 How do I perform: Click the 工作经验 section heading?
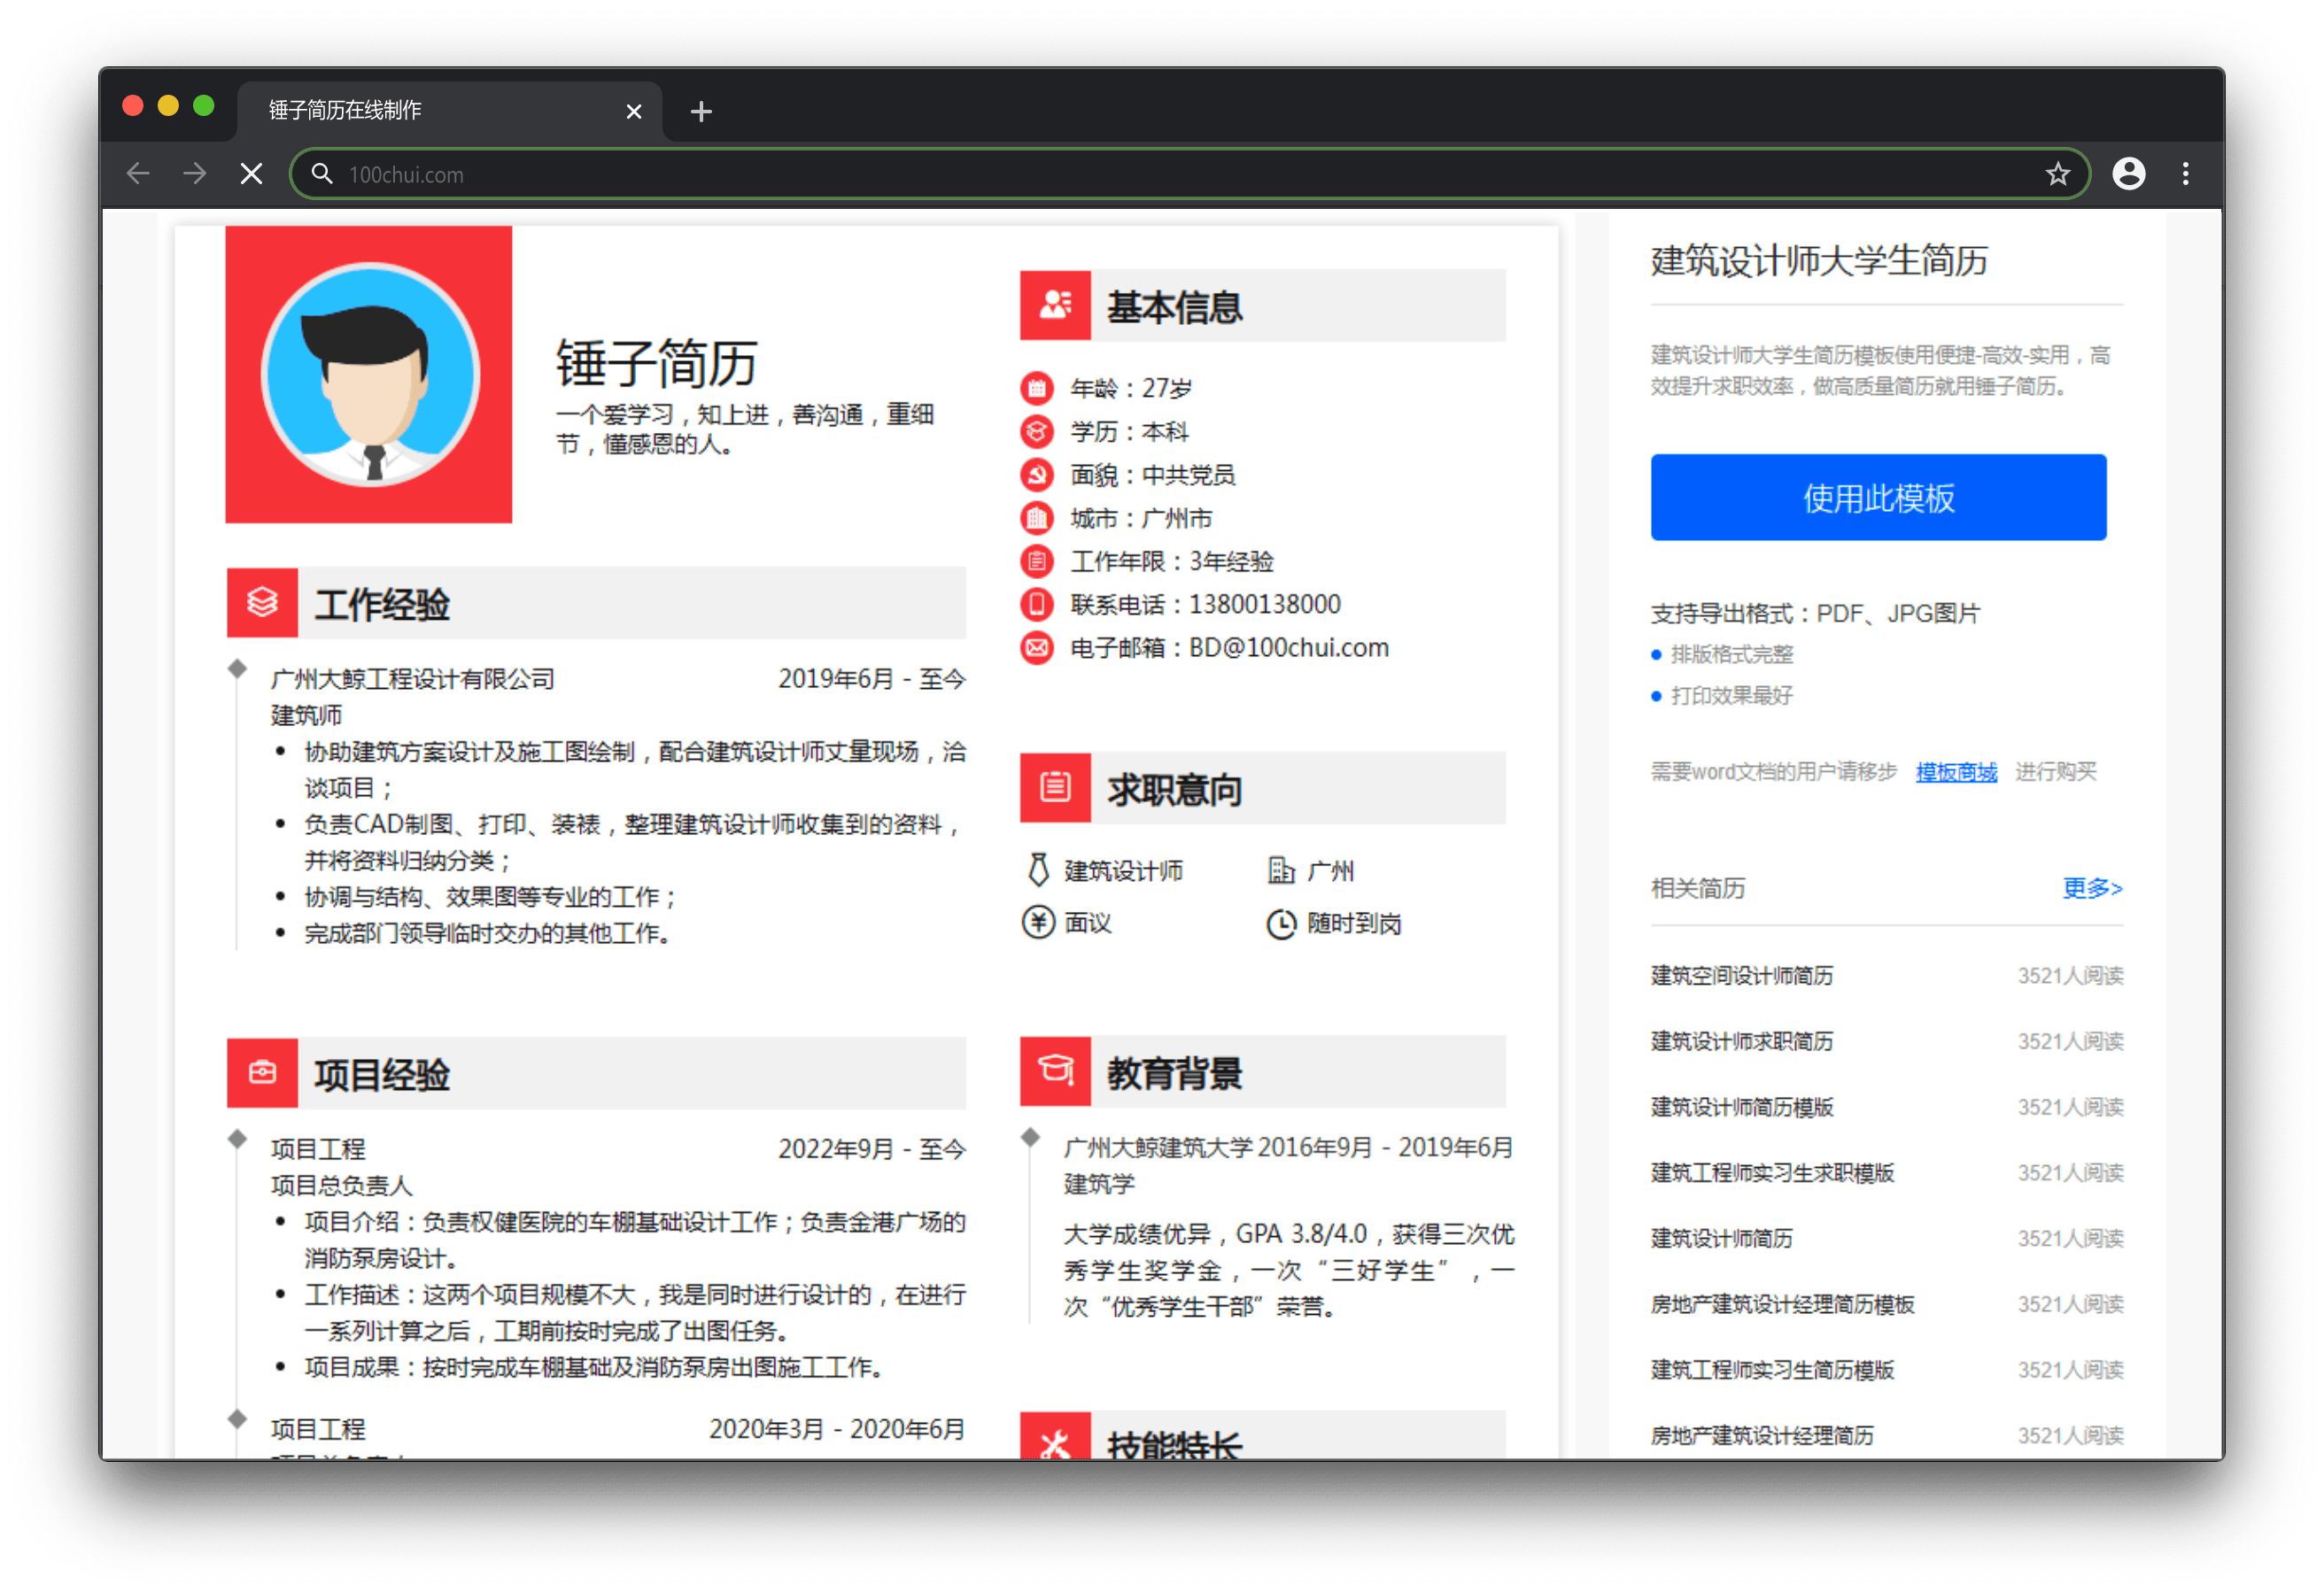pyautogui.click(x=382, y=604)
